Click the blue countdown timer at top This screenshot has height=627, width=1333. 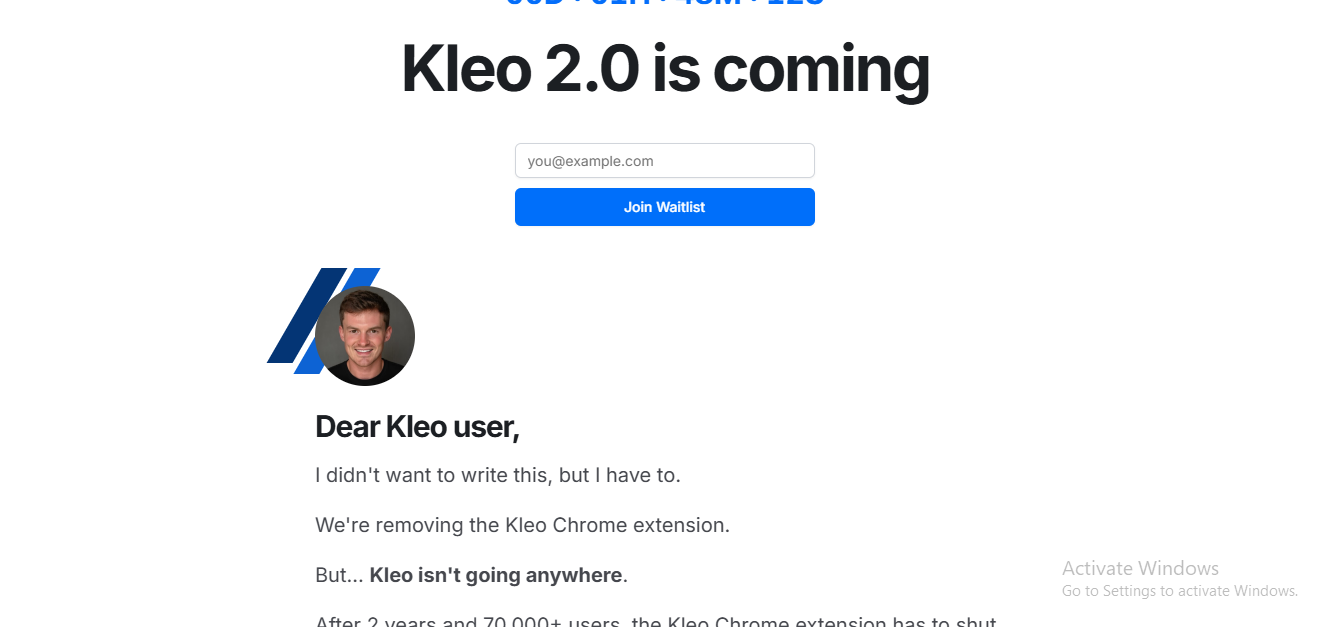tap(665, 3)
